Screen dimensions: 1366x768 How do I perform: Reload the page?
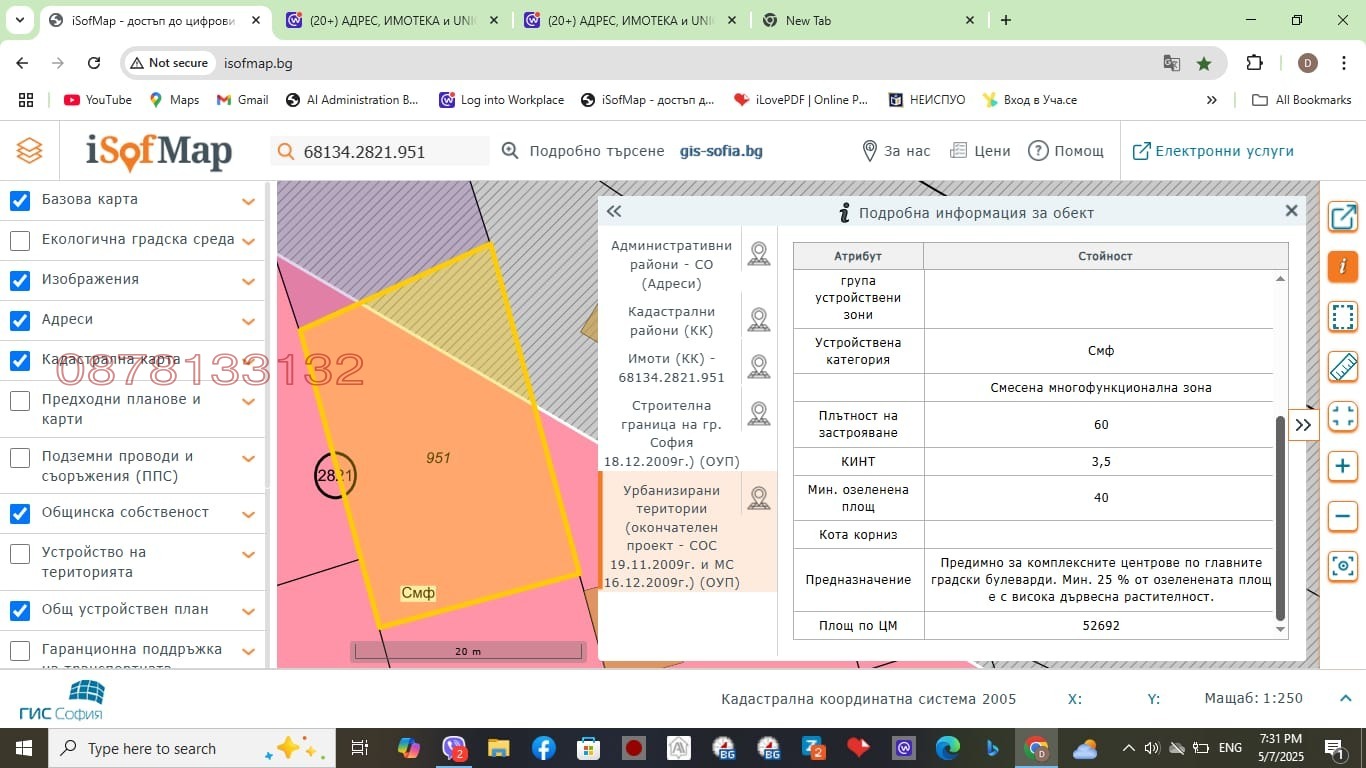[94, 63]
